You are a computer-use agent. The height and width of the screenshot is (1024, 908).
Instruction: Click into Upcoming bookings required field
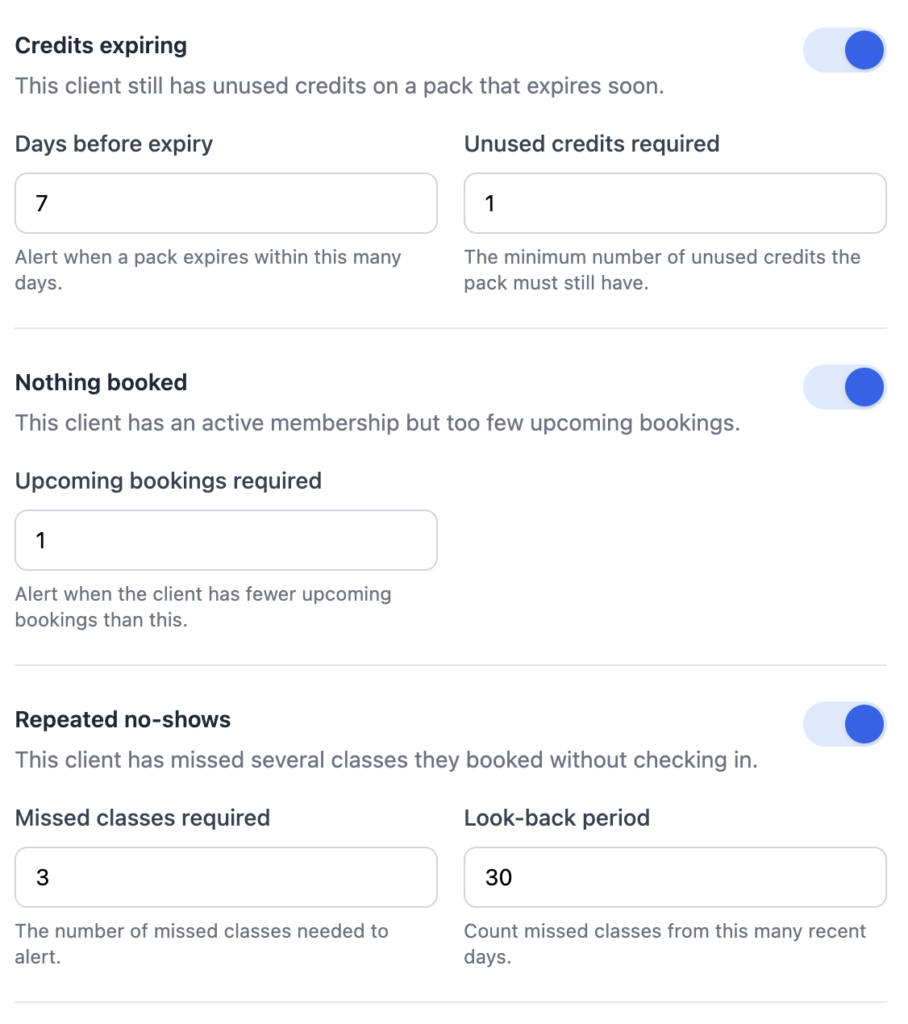coord(226,540)
